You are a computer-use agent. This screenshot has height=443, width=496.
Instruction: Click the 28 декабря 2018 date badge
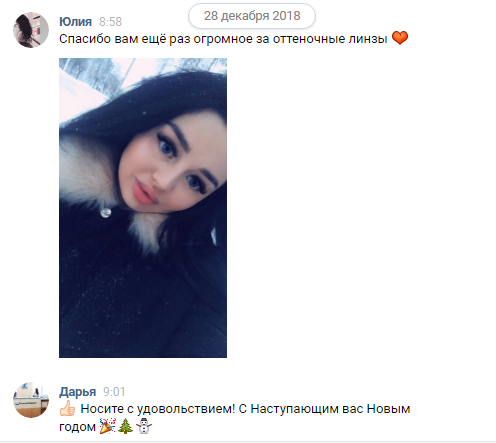(x=252, y=16)
